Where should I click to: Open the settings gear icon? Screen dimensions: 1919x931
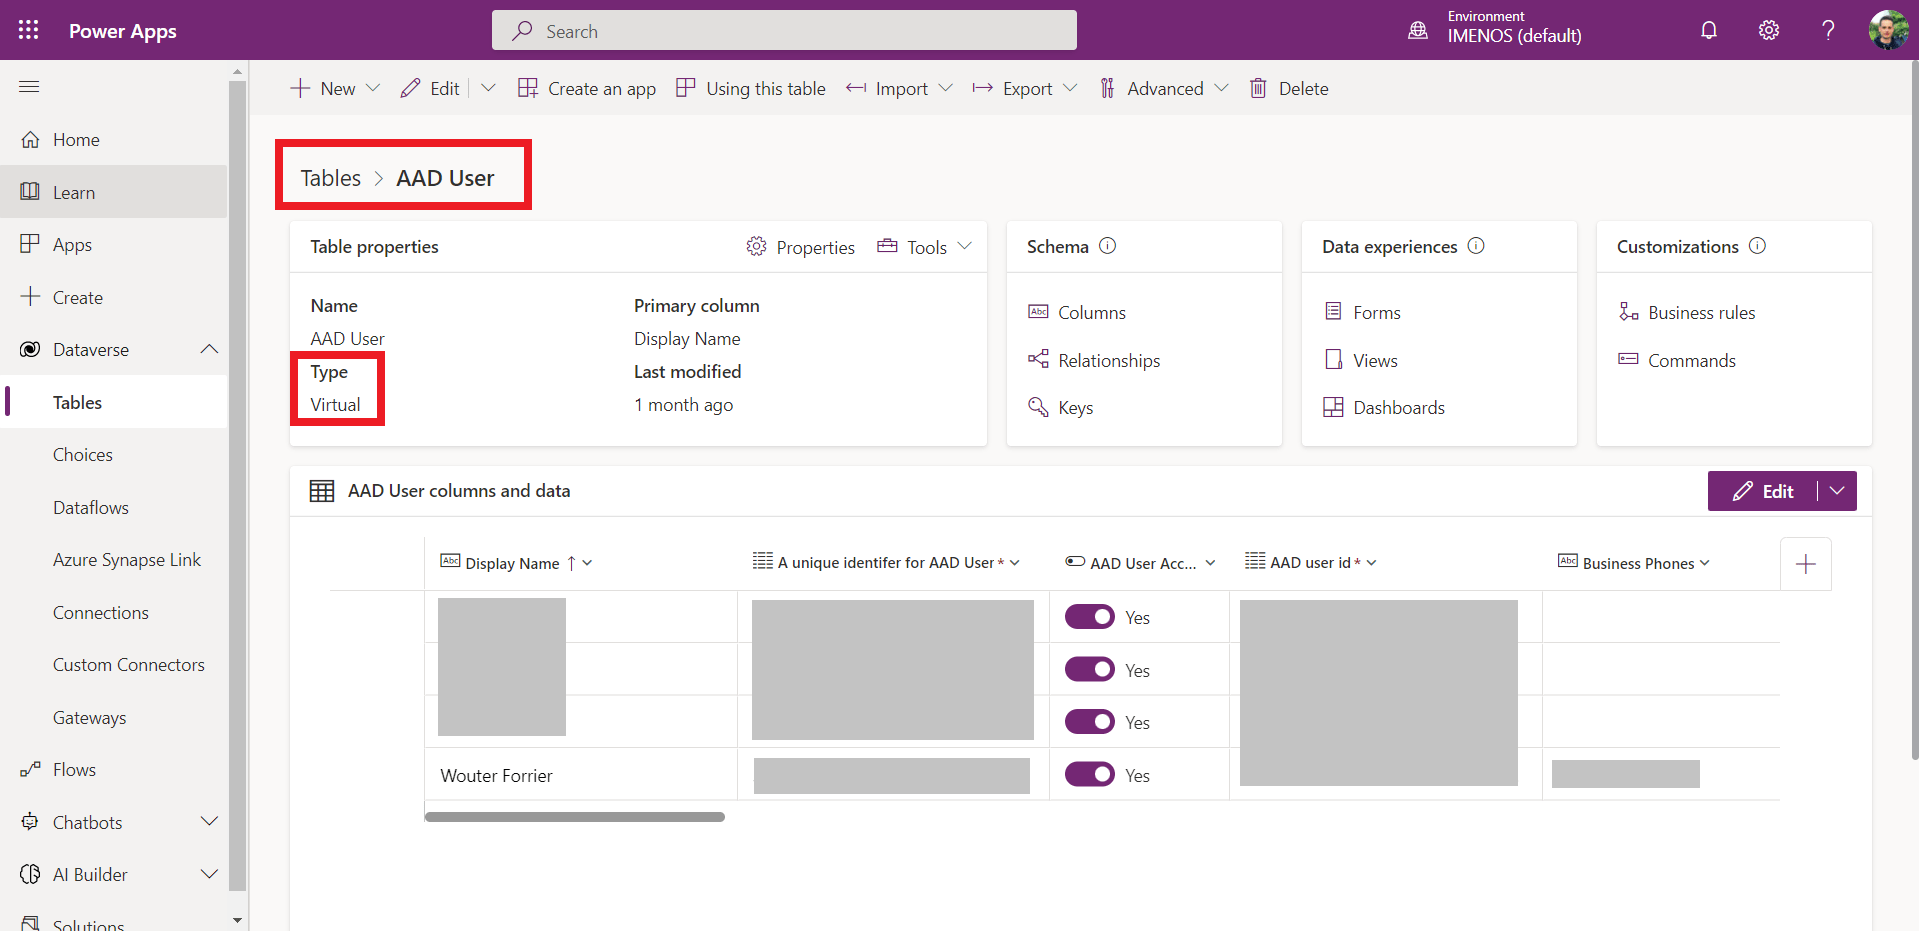1769,30
